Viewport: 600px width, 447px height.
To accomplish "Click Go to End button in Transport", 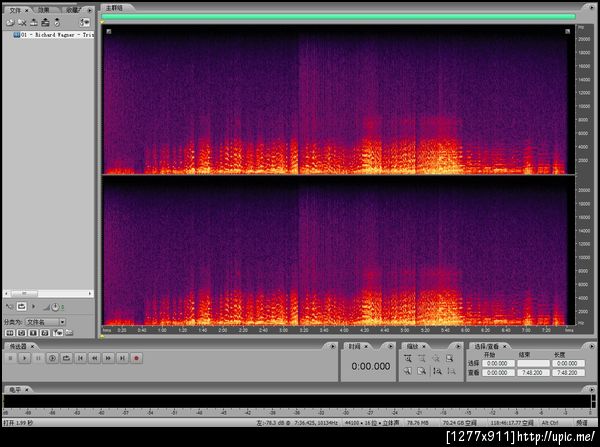I will click(122, 358).
